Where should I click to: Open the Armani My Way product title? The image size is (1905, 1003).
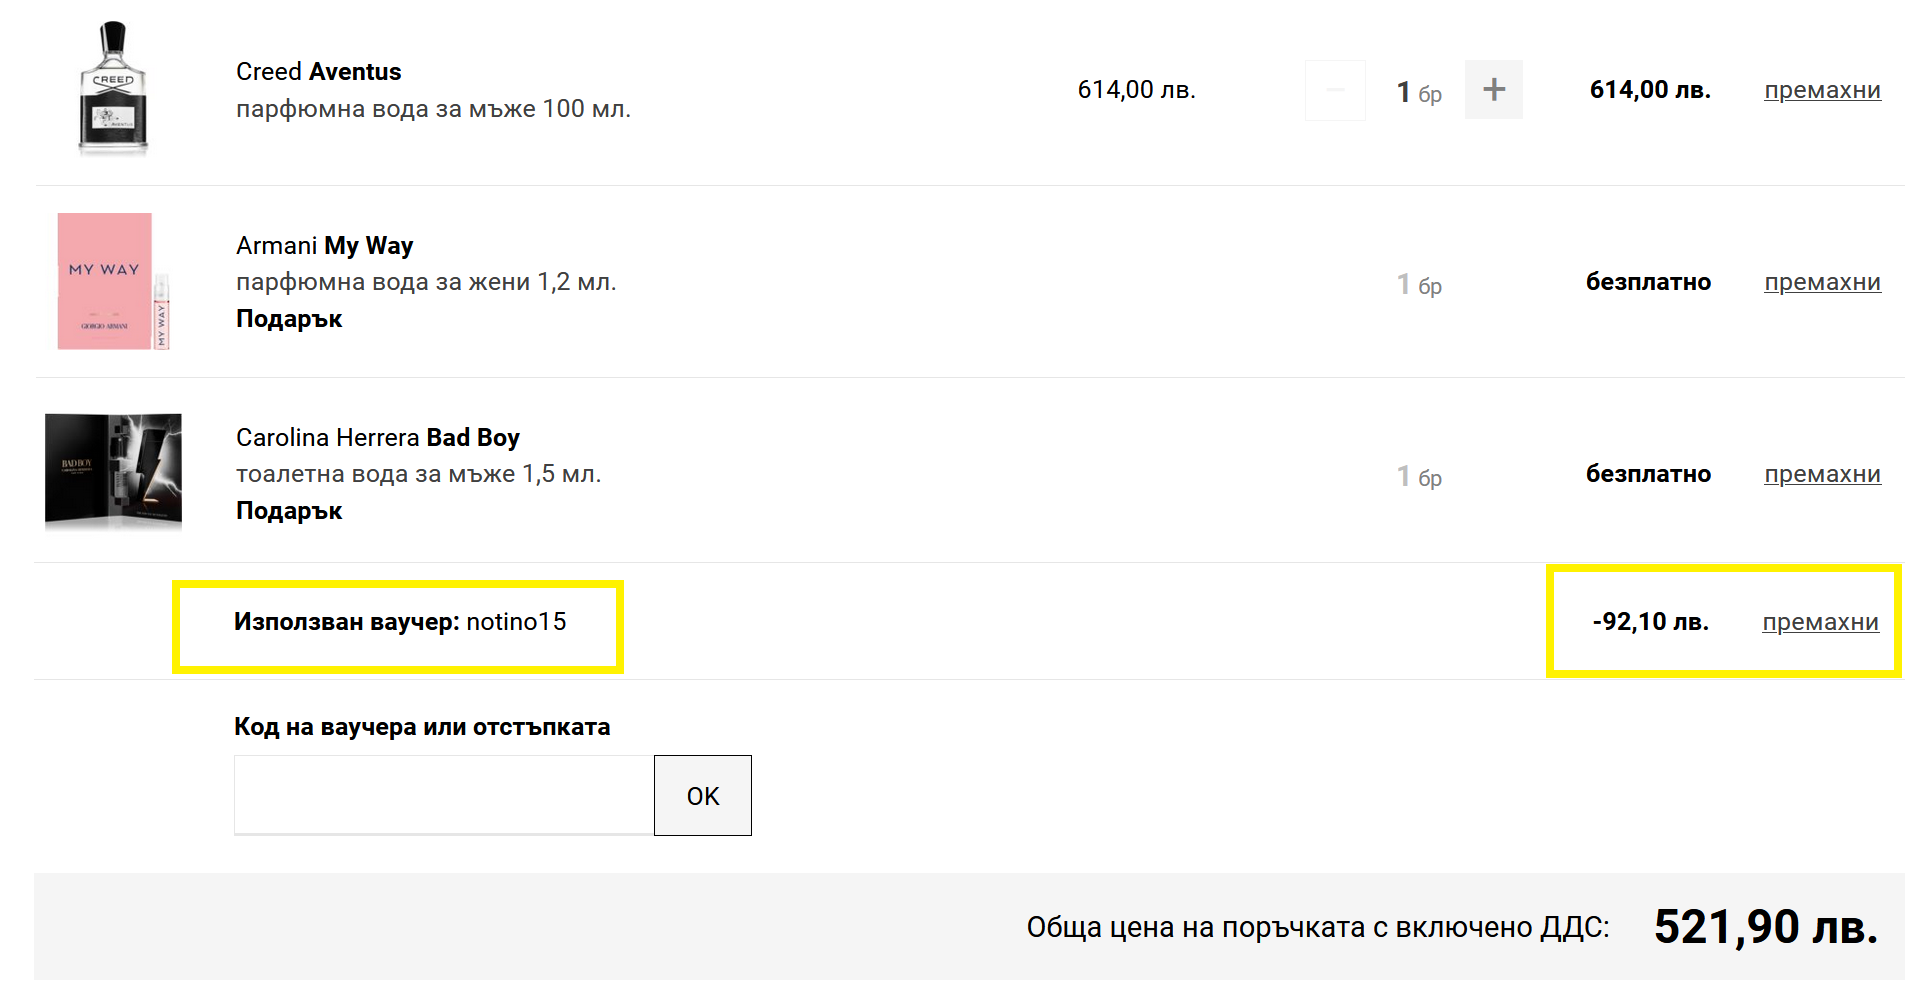click(324, 246)
